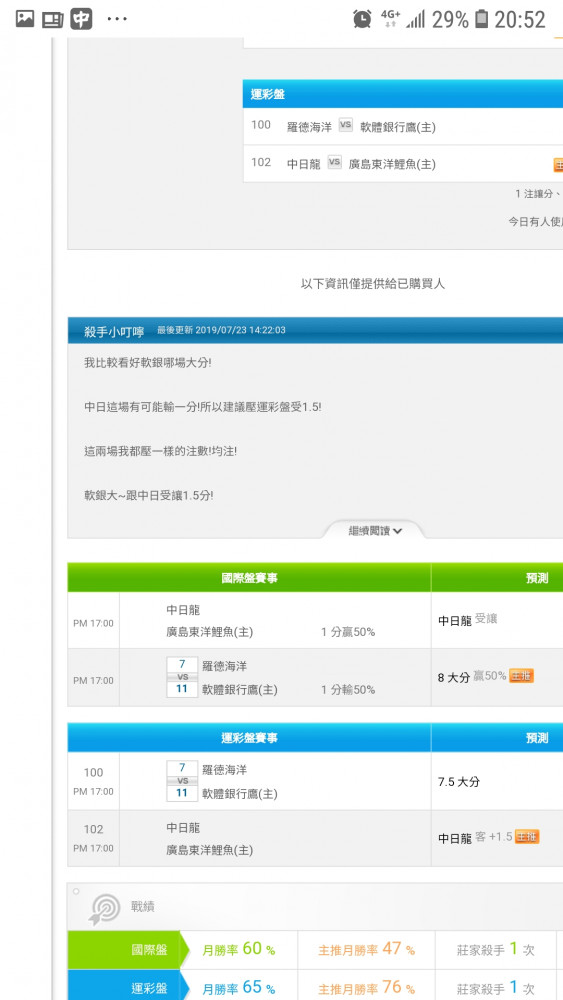Open game 102 中日龍 row in top panel
The height and width of the screenshot is (1000, 563).
pos(403,164)
